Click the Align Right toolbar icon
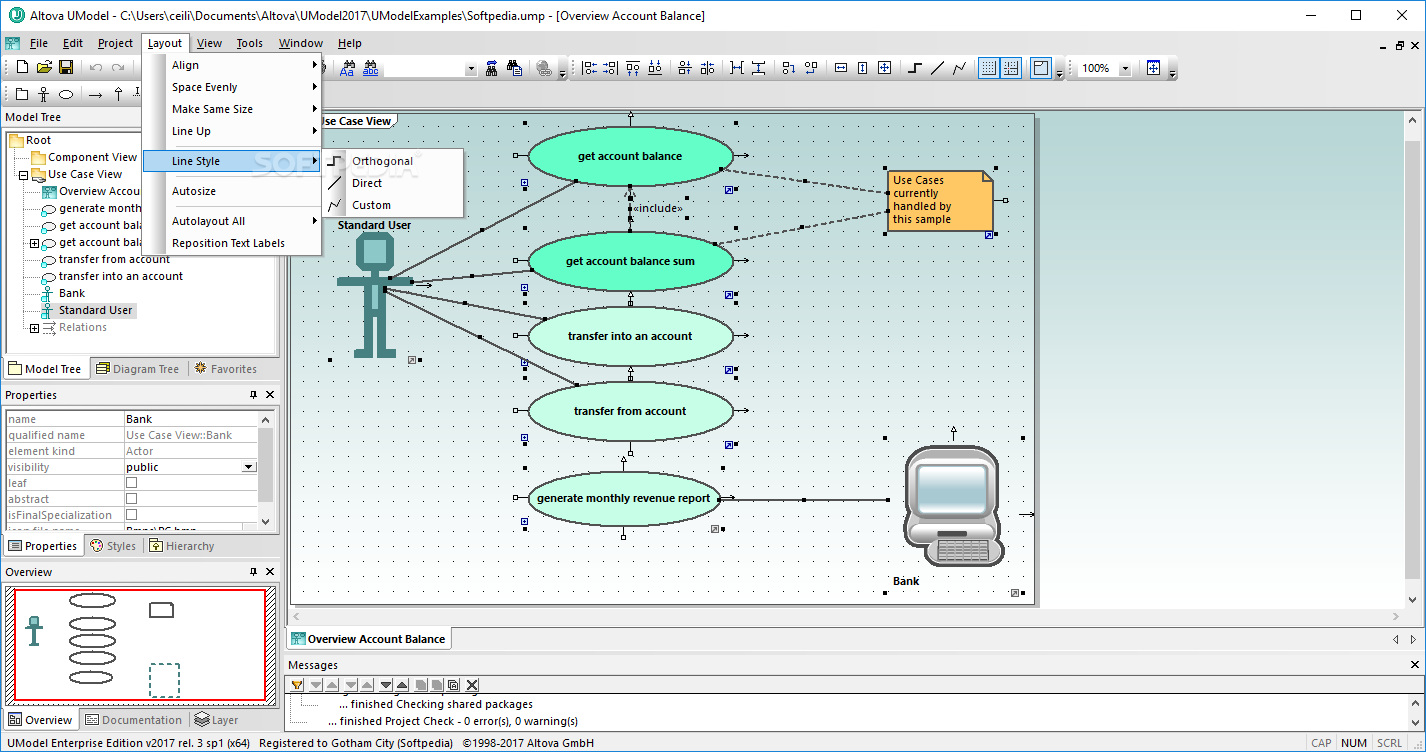The width and height of the screenshot is (1426, 752). point(611,68)
